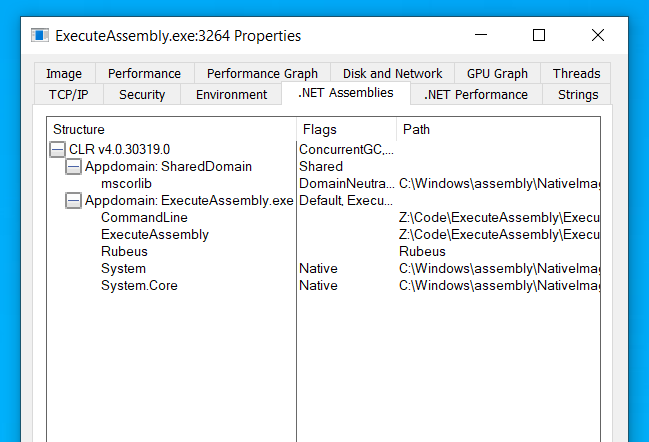This screenshot has width=649, height=442.
Task: Collapse the Appdomain: ExecuteAssembly.exe node
Action: point(73,200)
